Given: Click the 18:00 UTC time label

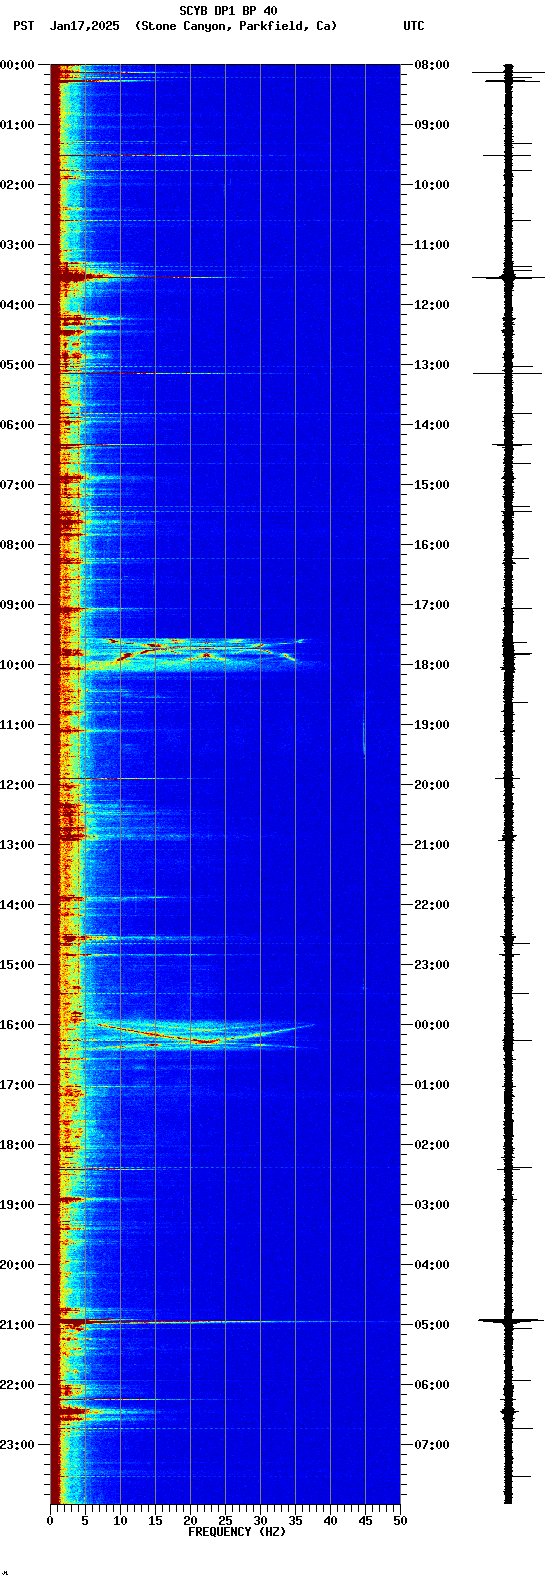Looking at the screenshot, I should coord(432,665).
